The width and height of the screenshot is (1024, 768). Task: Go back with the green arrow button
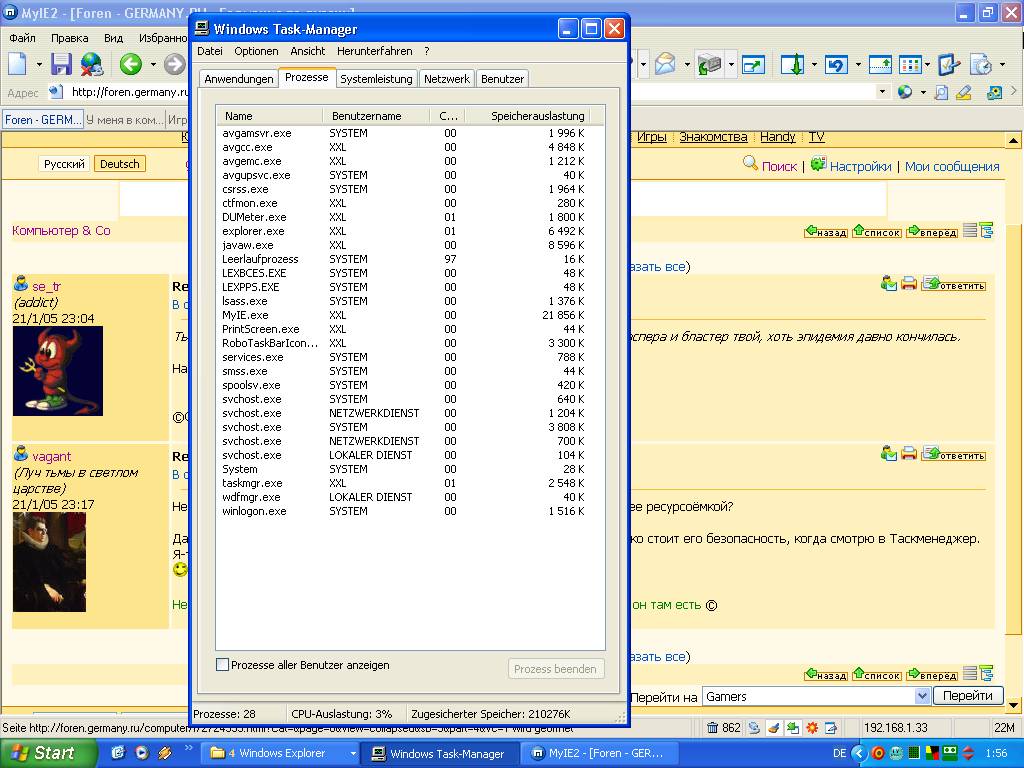[131, 64]
